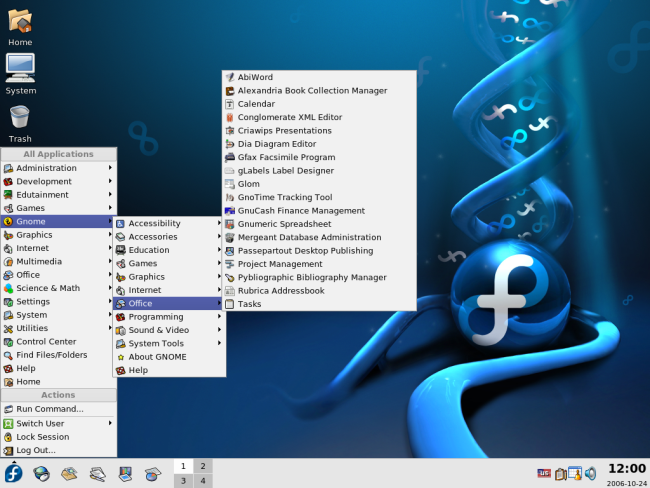Select the highlighted Gnome menu entry
The image size is (650, 488).
[58, 221]
